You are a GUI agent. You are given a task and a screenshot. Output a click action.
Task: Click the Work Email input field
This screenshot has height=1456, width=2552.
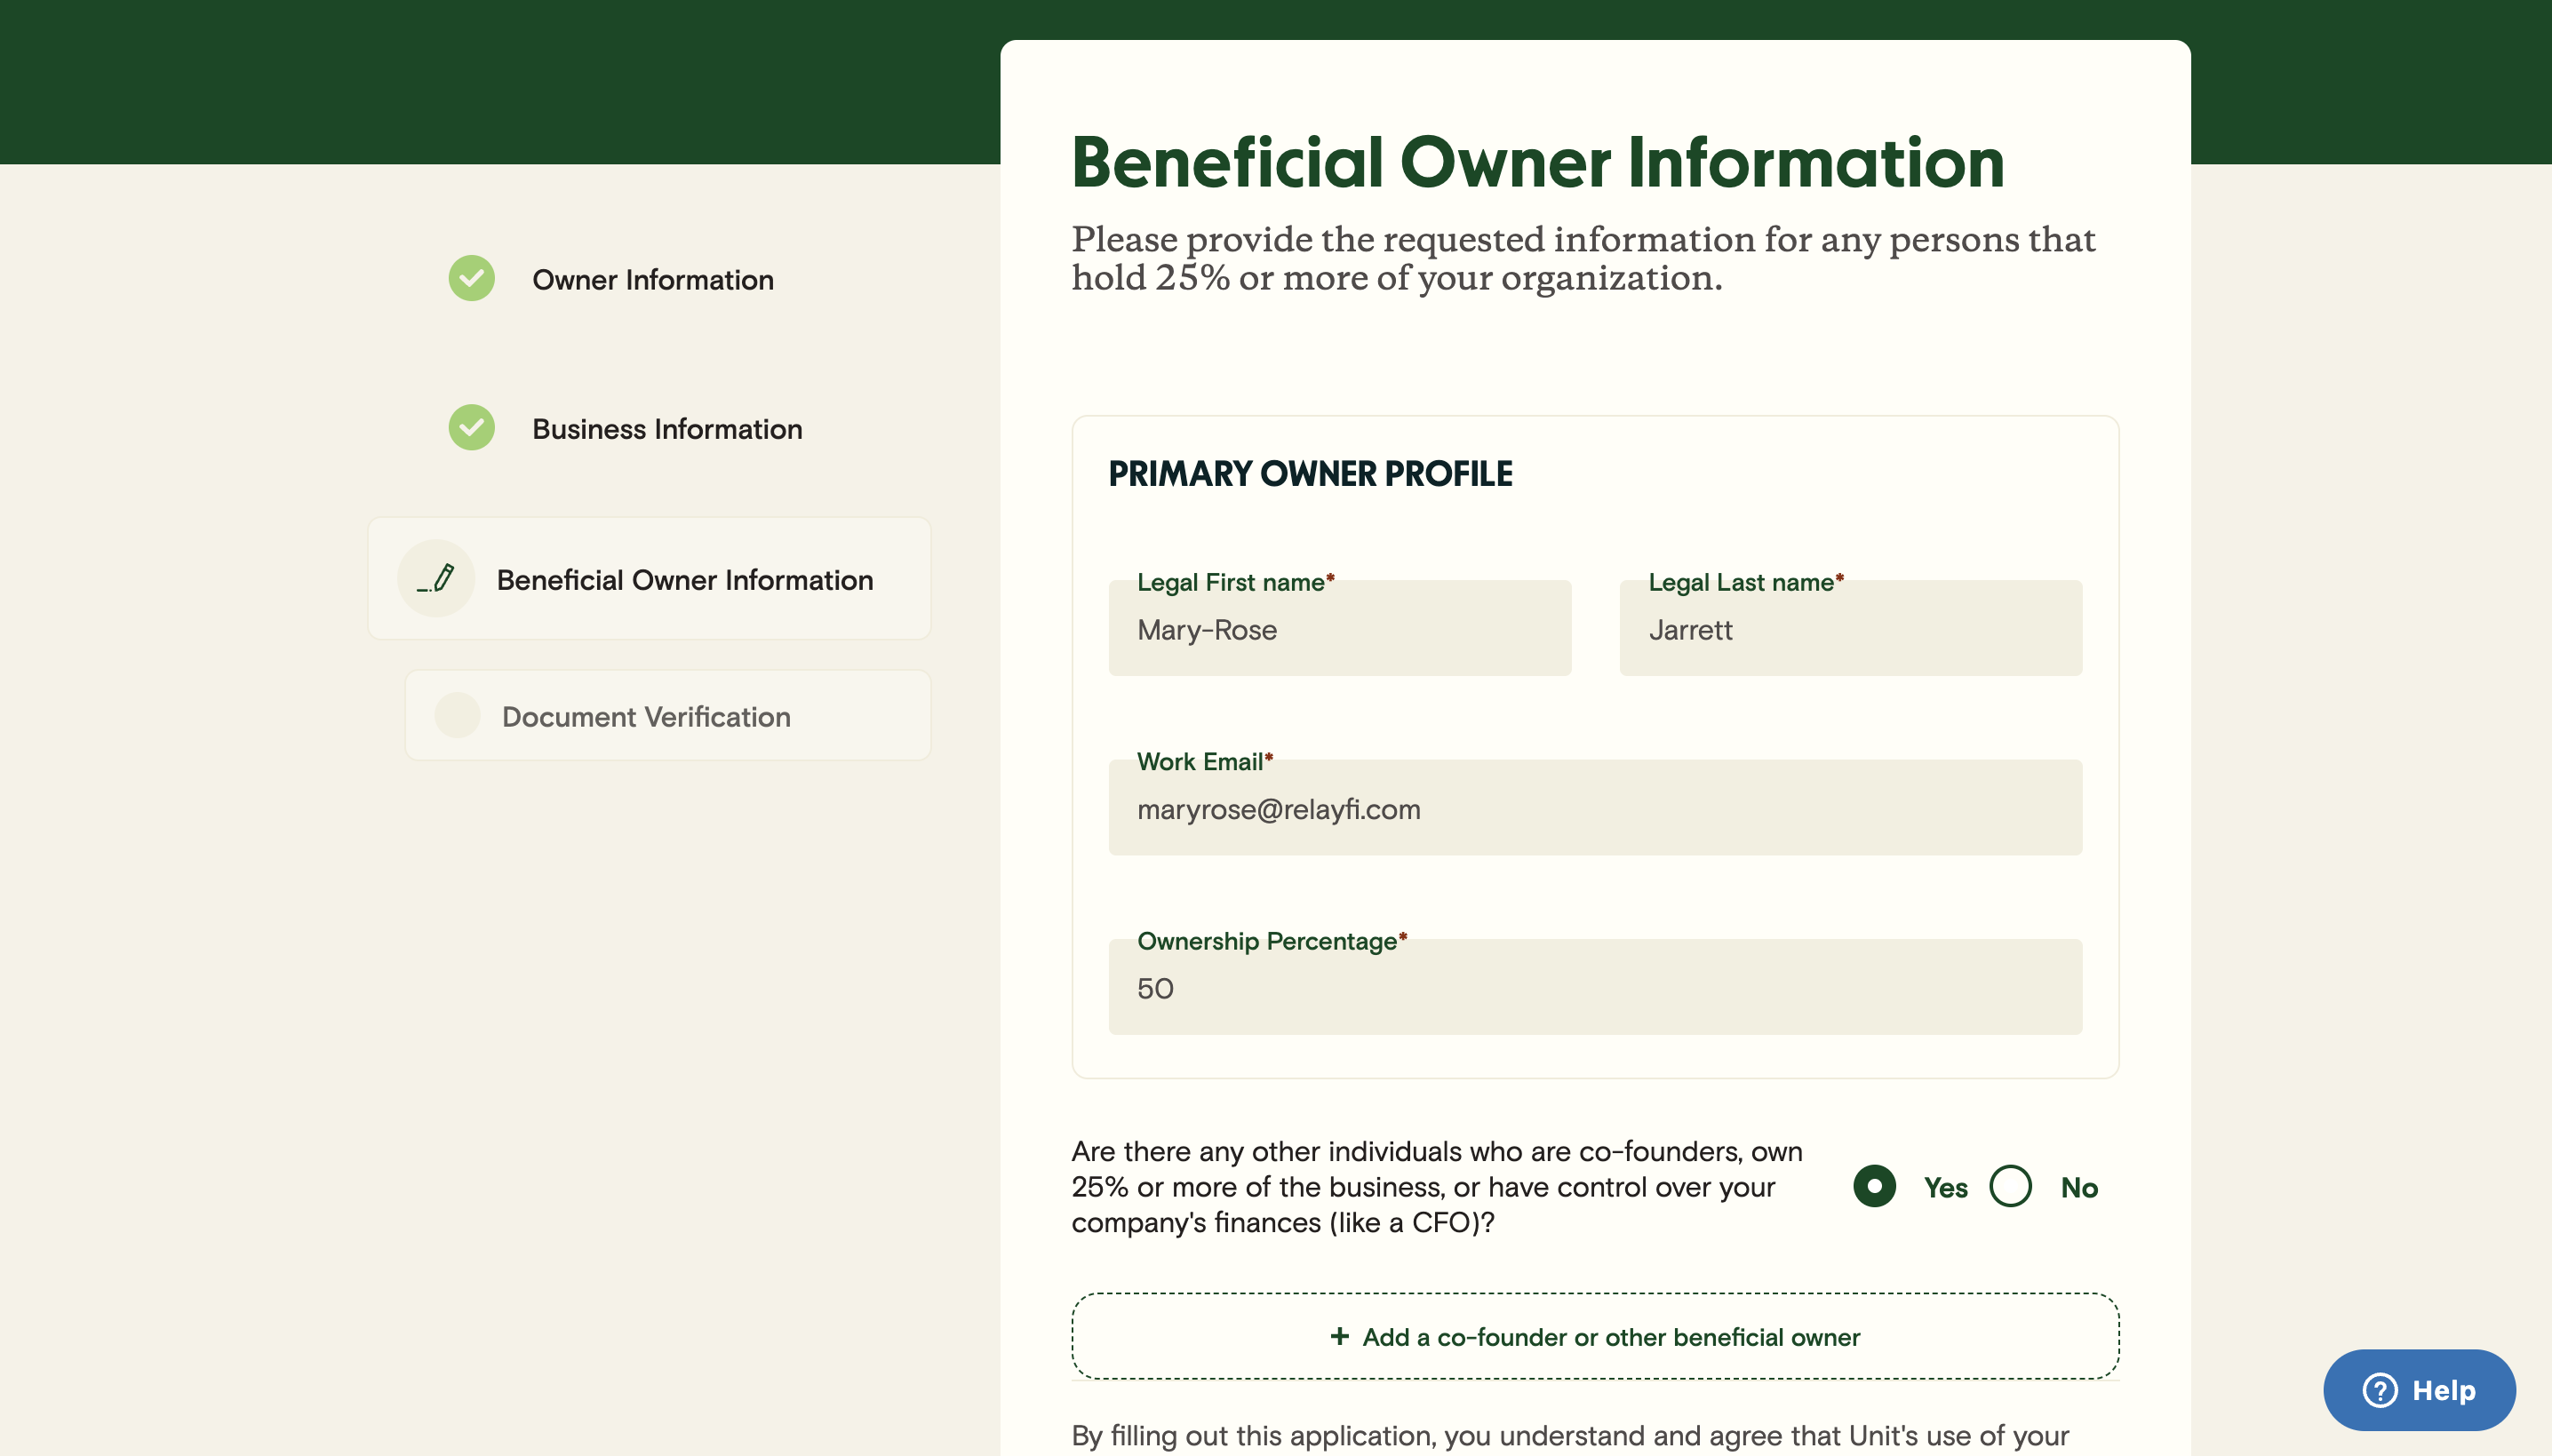point(1595,808)
